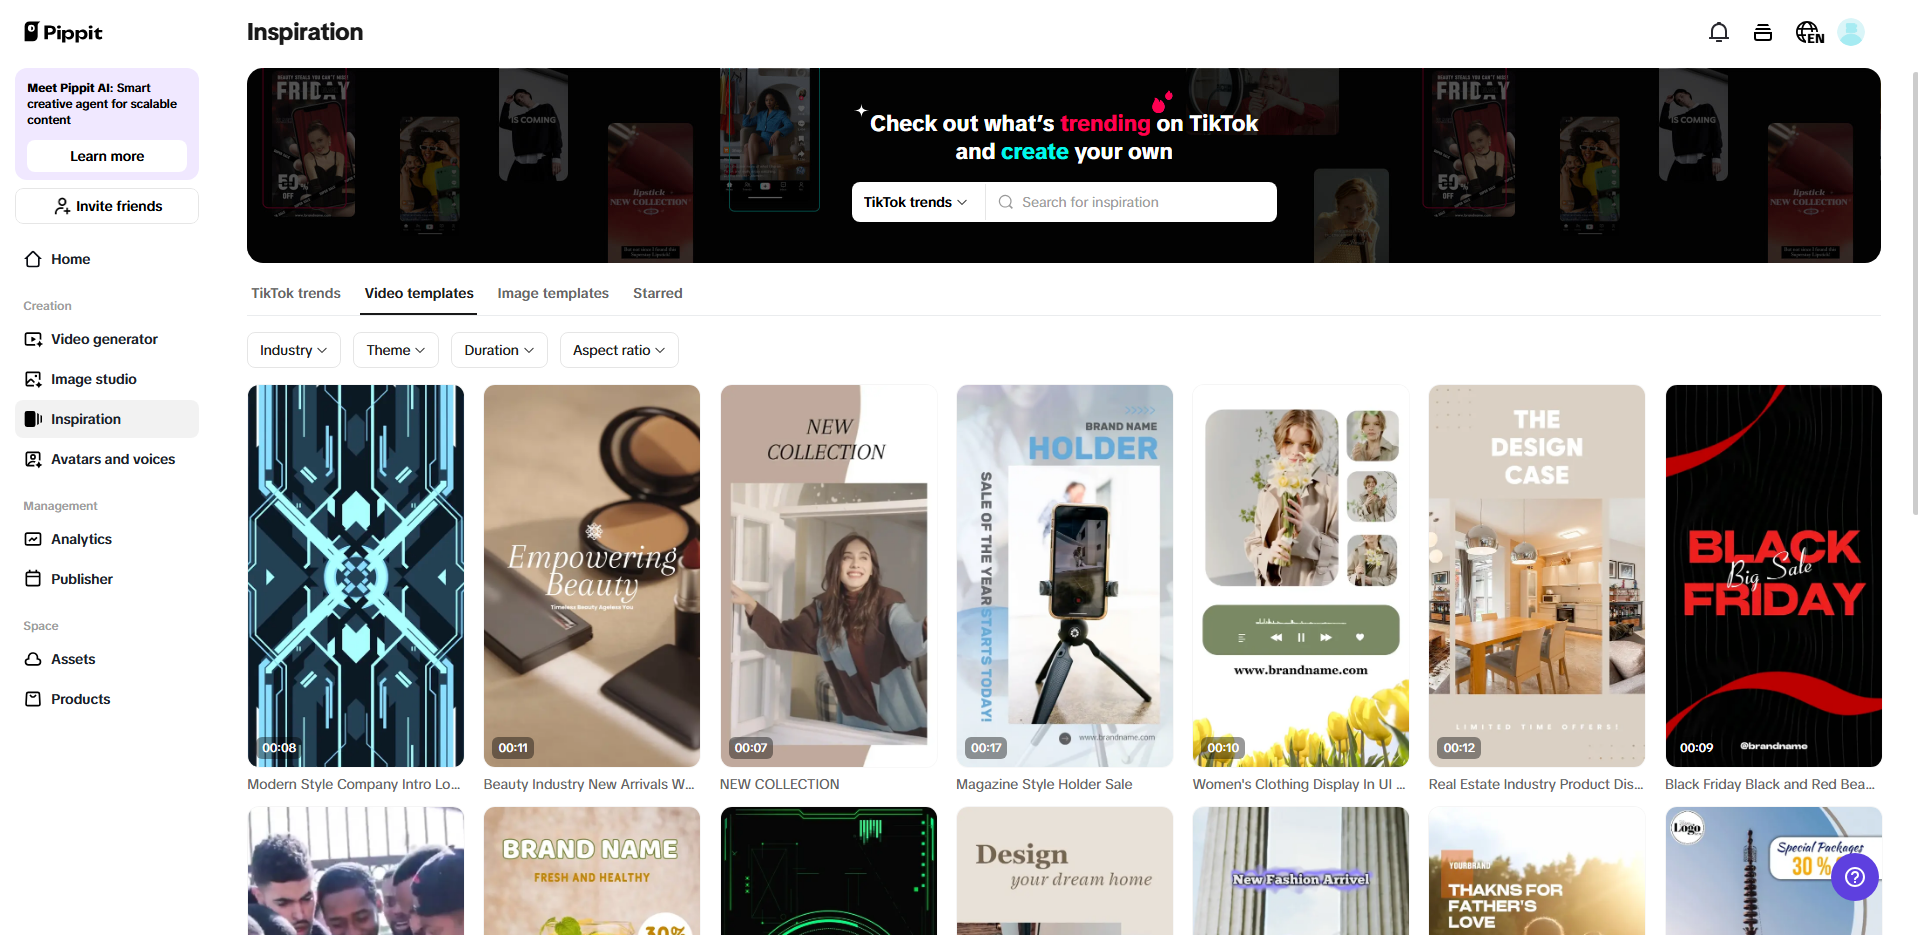
Task: Click the "Women's Clothing Display In UI ..." title
Action: [1299, 784]
